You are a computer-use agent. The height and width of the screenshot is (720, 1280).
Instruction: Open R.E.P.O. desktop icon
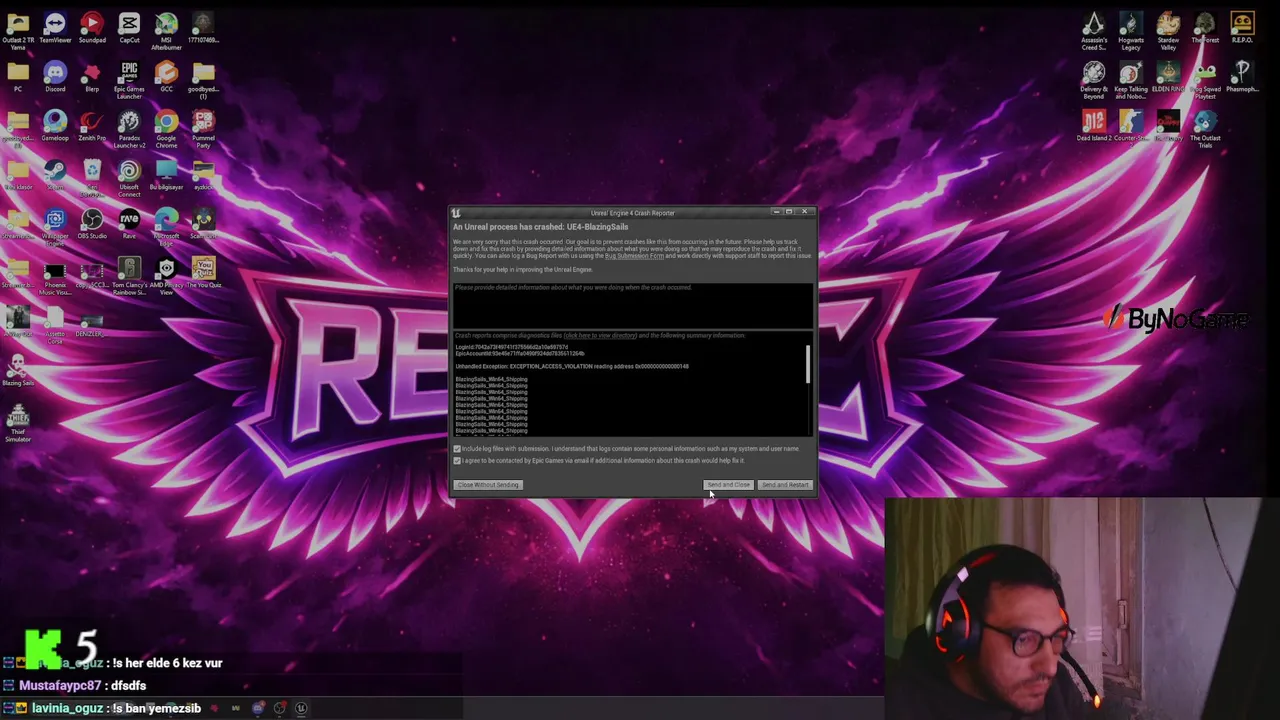point(1242,28)
